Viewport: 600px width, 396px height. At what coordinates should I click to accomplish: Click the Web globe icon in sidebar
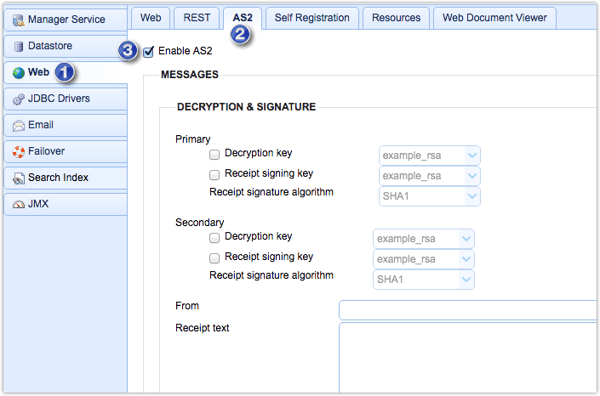pyautogui.click(x=18, y=73)
